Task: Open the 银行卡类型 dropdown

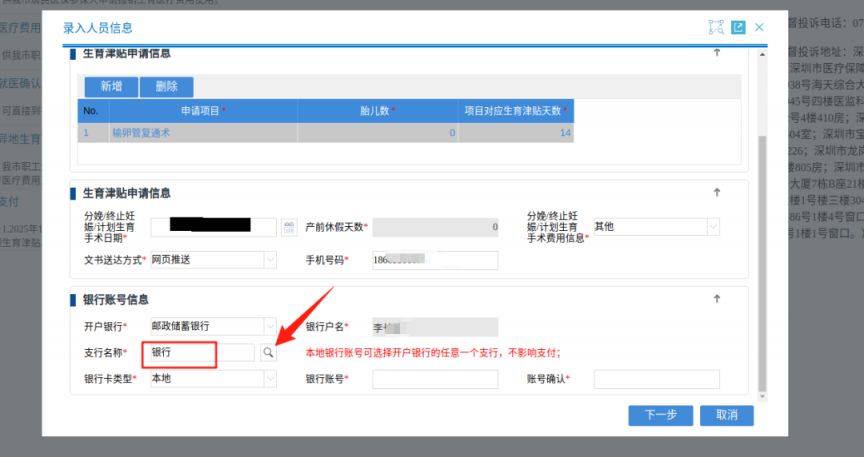Action: 270,379
